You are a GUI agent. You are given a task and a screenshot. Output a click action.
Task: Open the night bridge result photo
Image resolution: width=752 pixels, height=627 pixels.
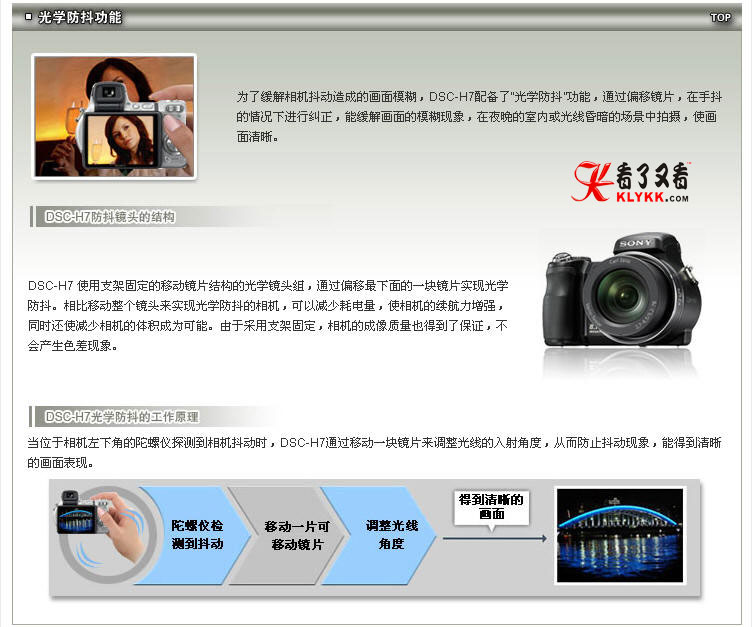pos(620,535)
